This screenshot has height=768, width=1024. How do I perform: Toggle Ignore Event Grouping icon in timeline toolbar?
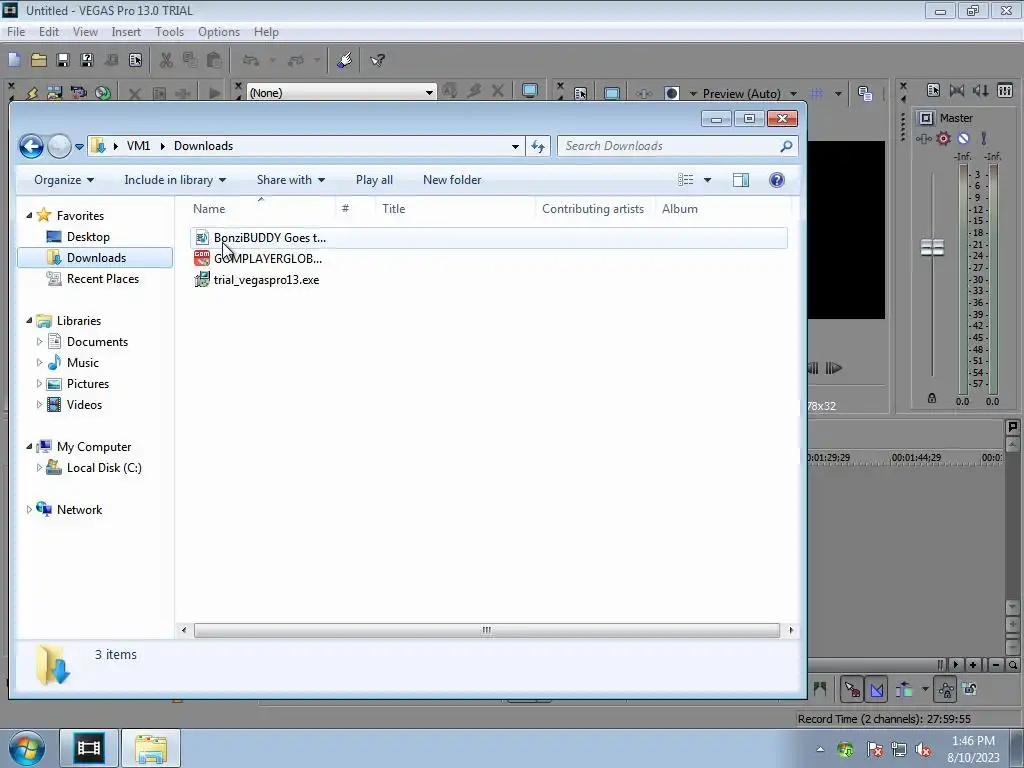(x=970, y=689)
